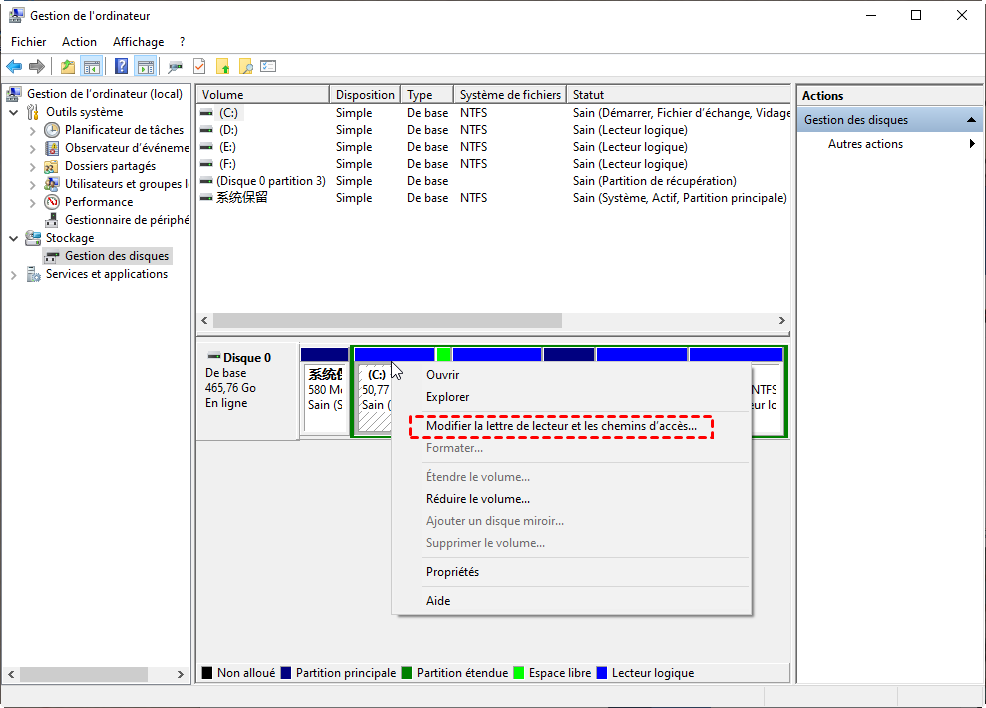Click the red Performance gauge icon

point(52,202)
